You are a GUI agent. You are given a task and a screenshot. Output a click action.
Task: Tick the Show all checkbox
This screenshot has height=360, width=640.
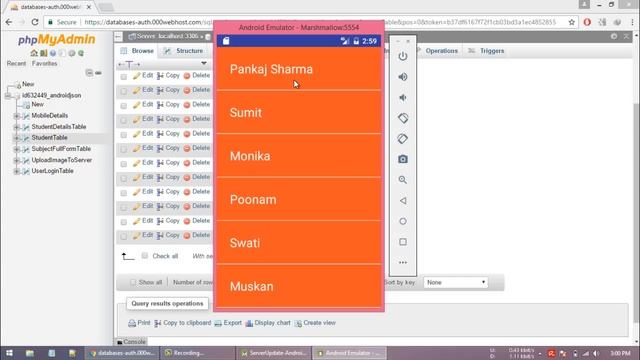pos(133,282)
